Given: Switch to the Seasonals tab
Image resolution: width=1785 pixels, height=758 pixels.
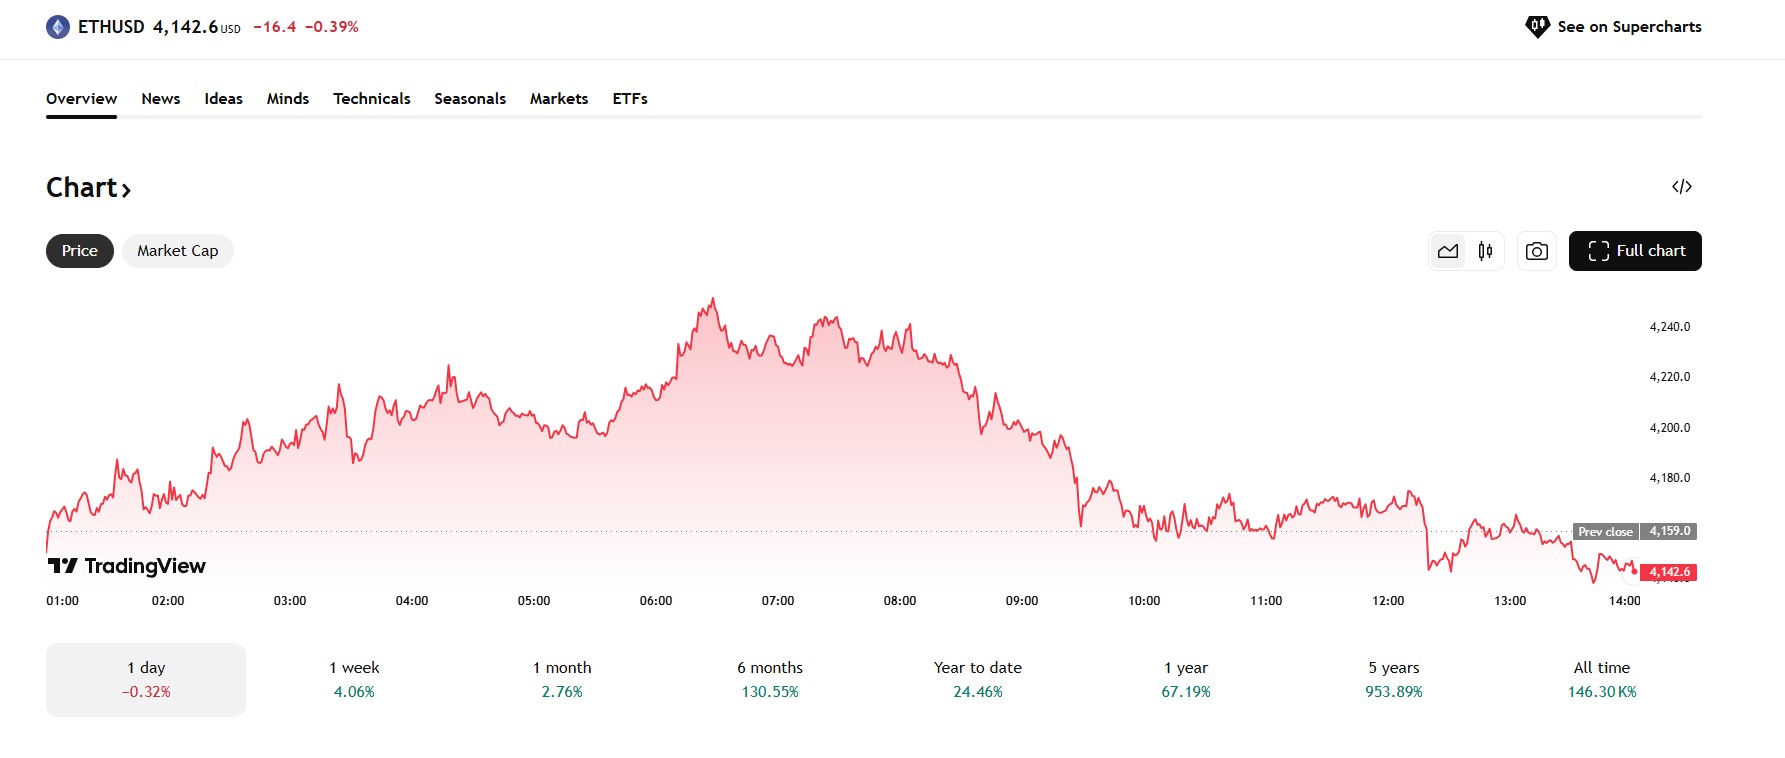Looking at the screenshot, I should click(x=470, y=99).
